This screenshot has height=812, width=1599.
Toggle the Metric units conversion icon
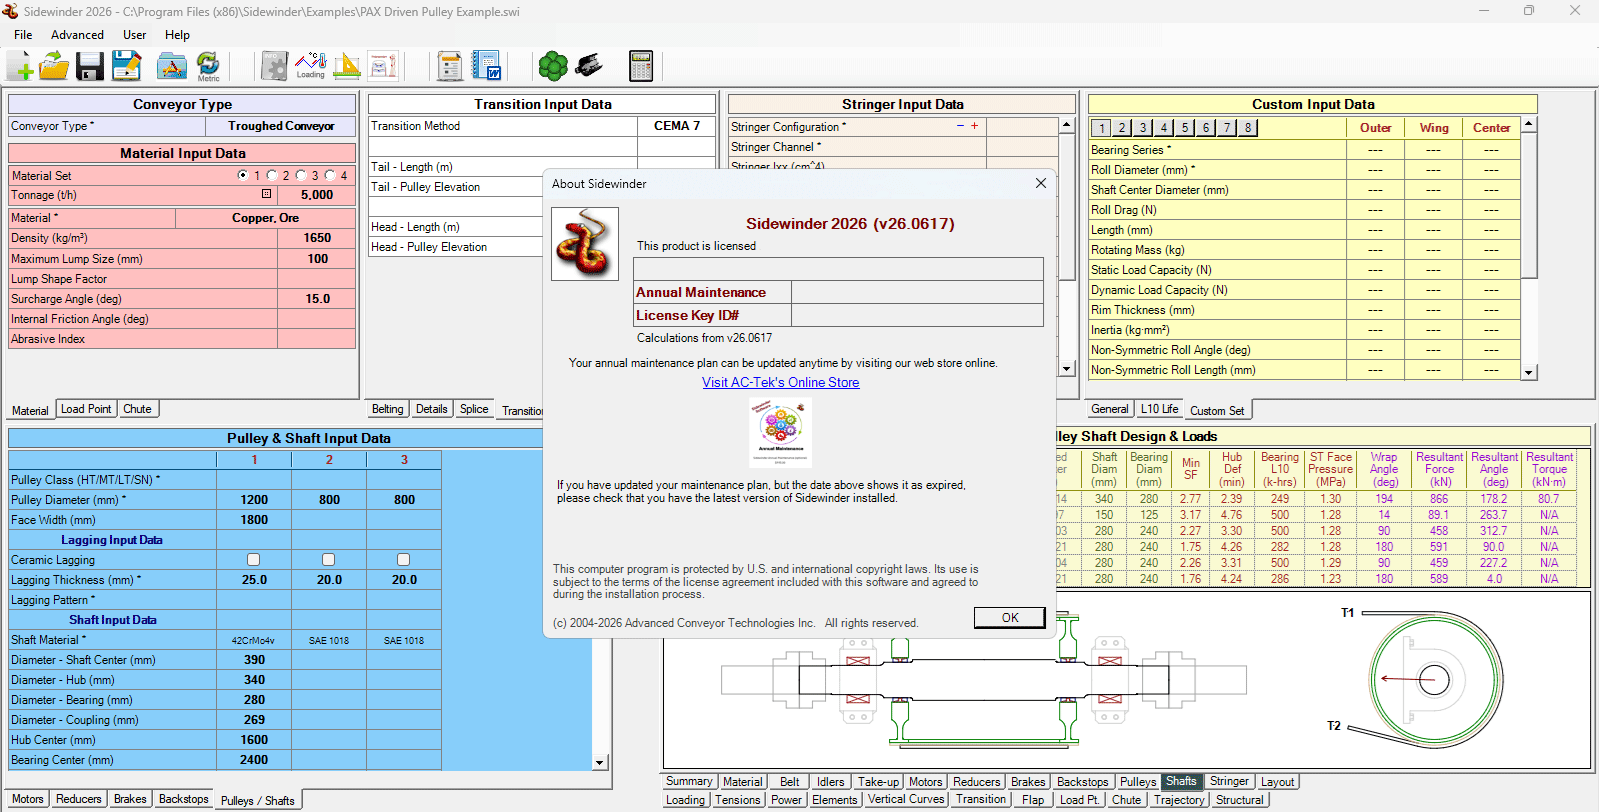click(x=208, y=67)
